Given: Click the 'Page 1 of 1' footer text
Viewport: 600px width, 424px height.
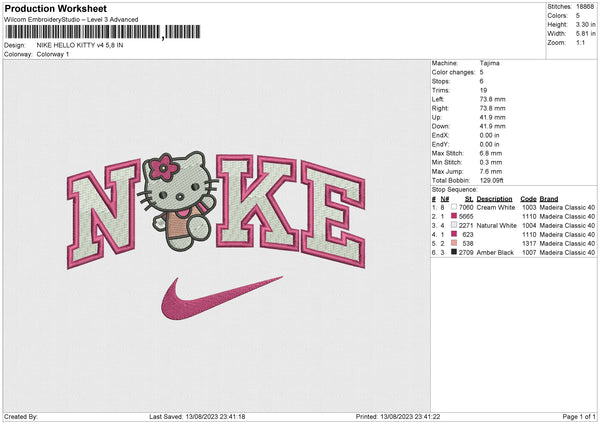Looking at the screenshot, I should [579, 416].
